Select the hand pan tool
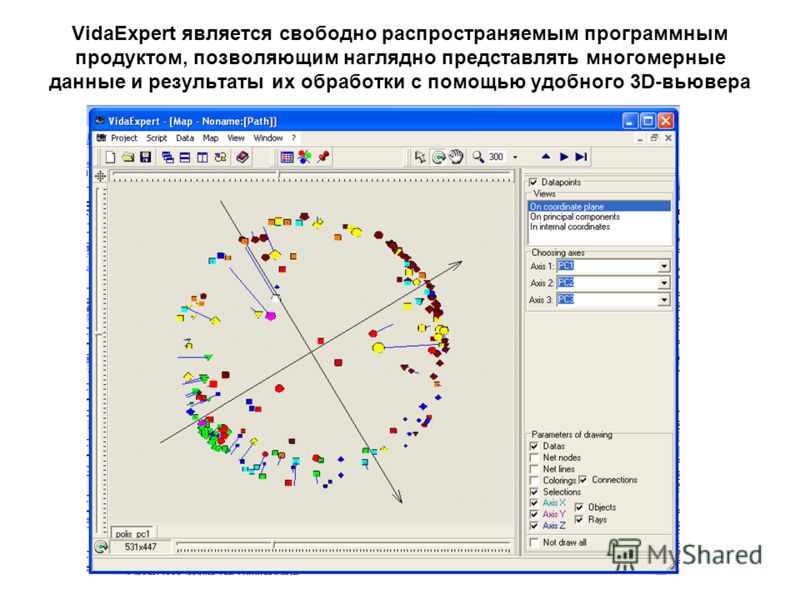 [456, 157]
